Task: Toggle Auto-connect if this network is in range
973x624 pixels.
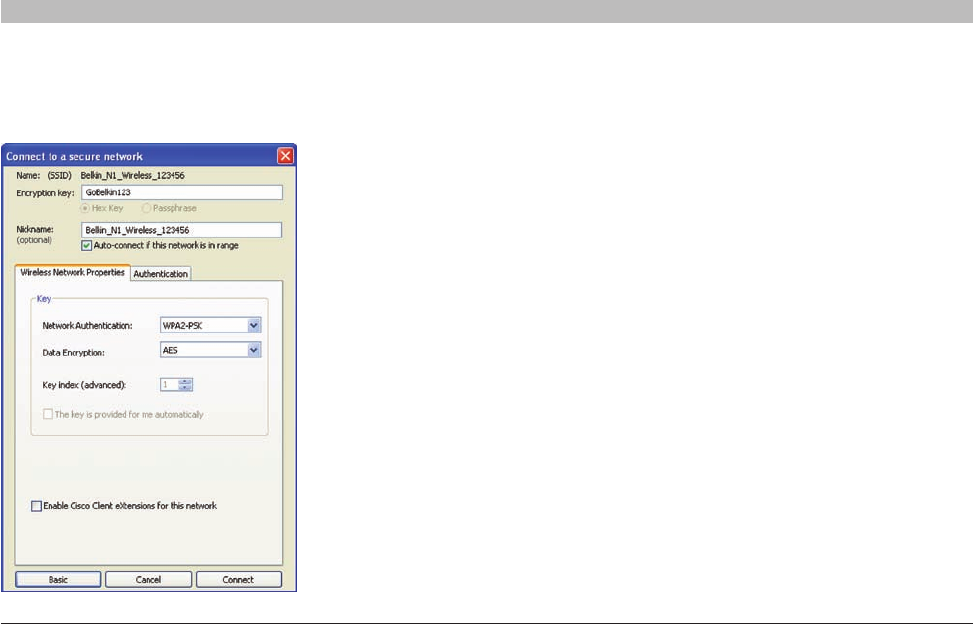Action: (87, 246)
